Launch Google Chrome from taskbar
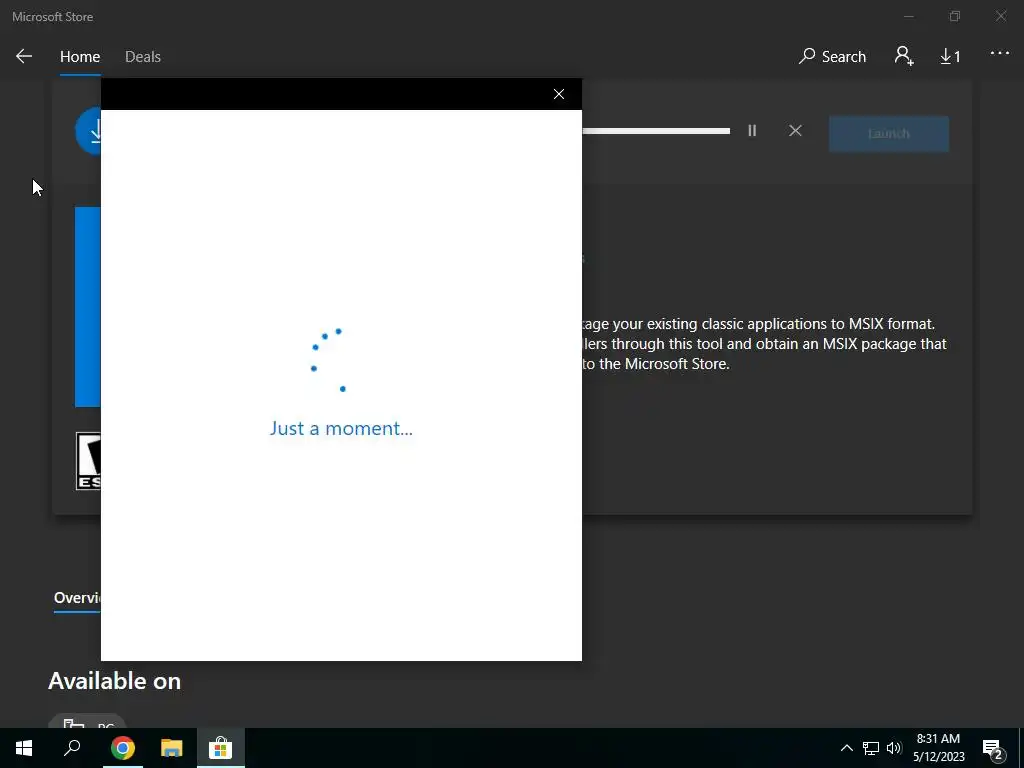This screenshot has width=1024, height=768. tap(122, 748)
